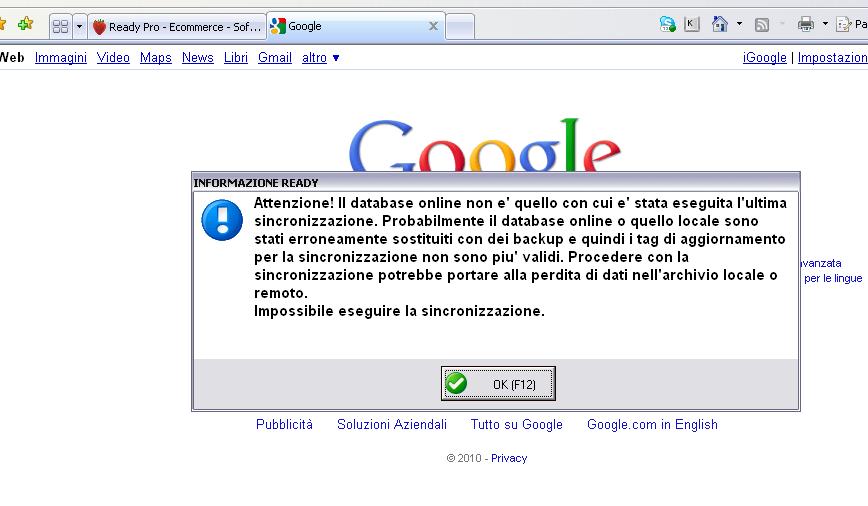
Task: Confirm dialog with OK (F12) button
Action: pyautogui.click(x=498, y=384)
